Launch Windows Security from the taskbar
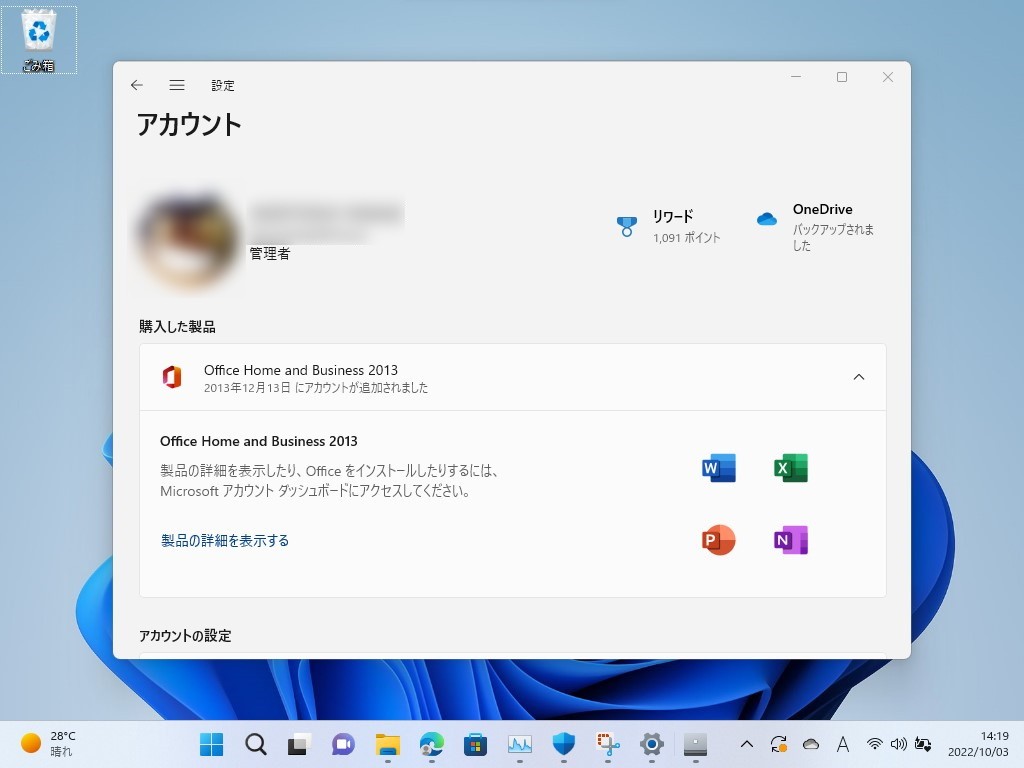1024x768 pixels. (x=563, y=744)
